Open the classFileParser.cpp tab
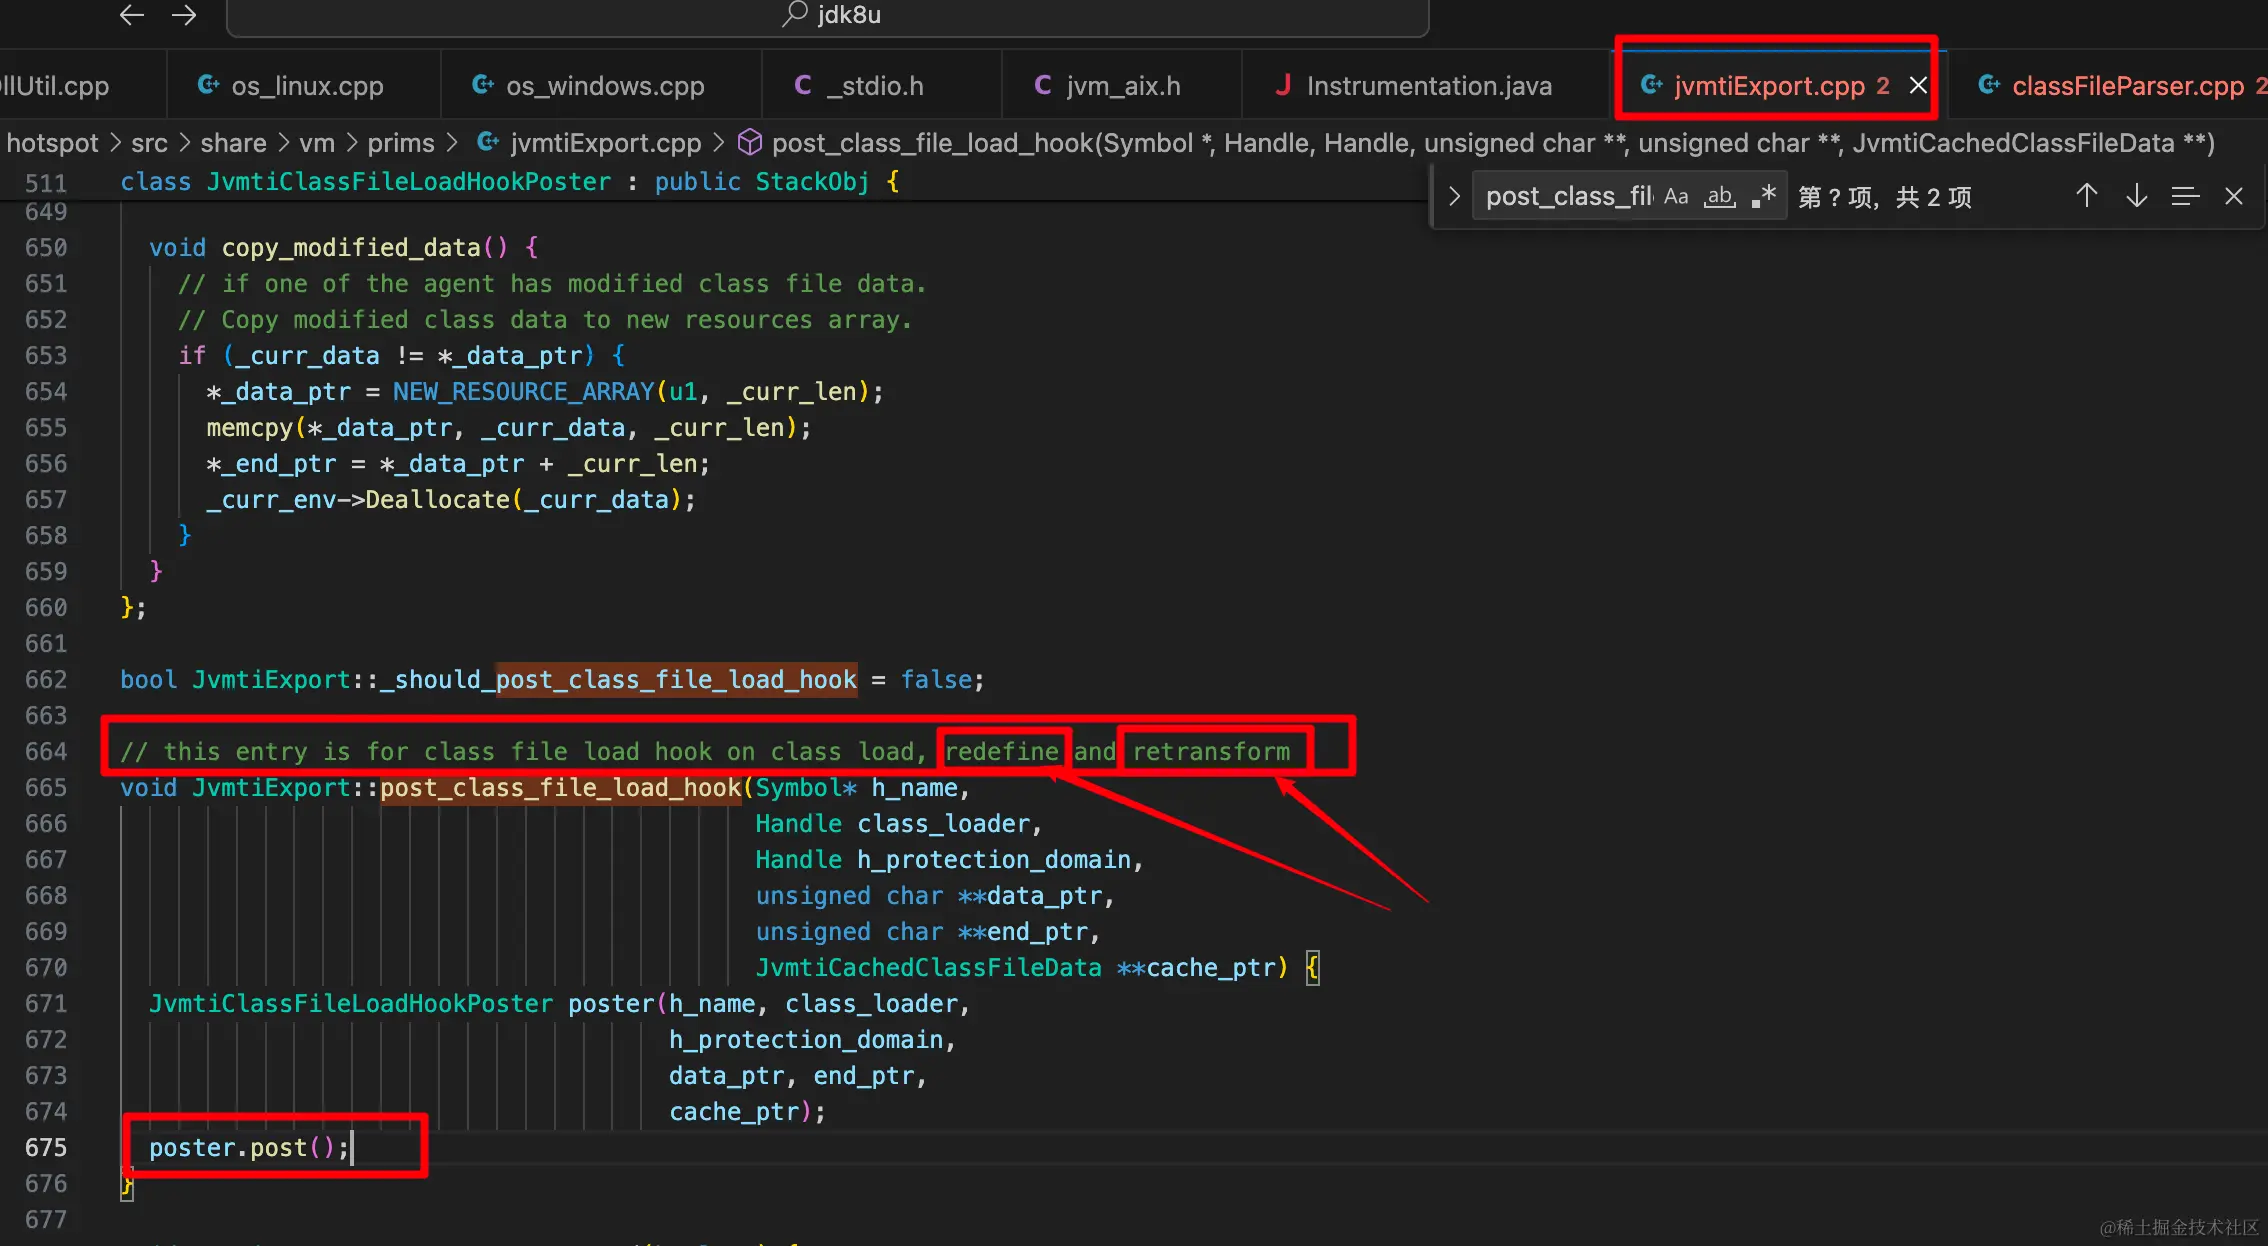The image size is (2268, 1246). (x=2127, y=86)
